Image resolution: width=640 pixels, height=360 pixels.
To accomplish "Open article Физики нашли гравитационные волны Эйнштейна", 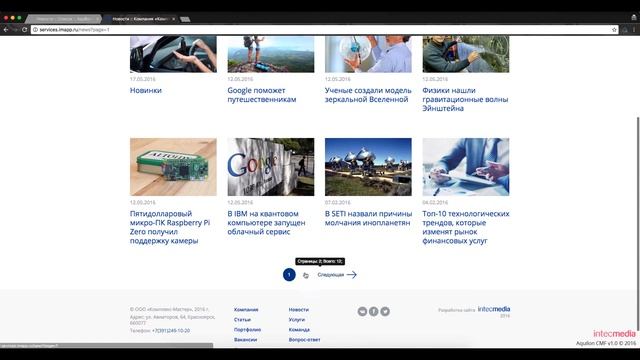I will tap(465, 99).
